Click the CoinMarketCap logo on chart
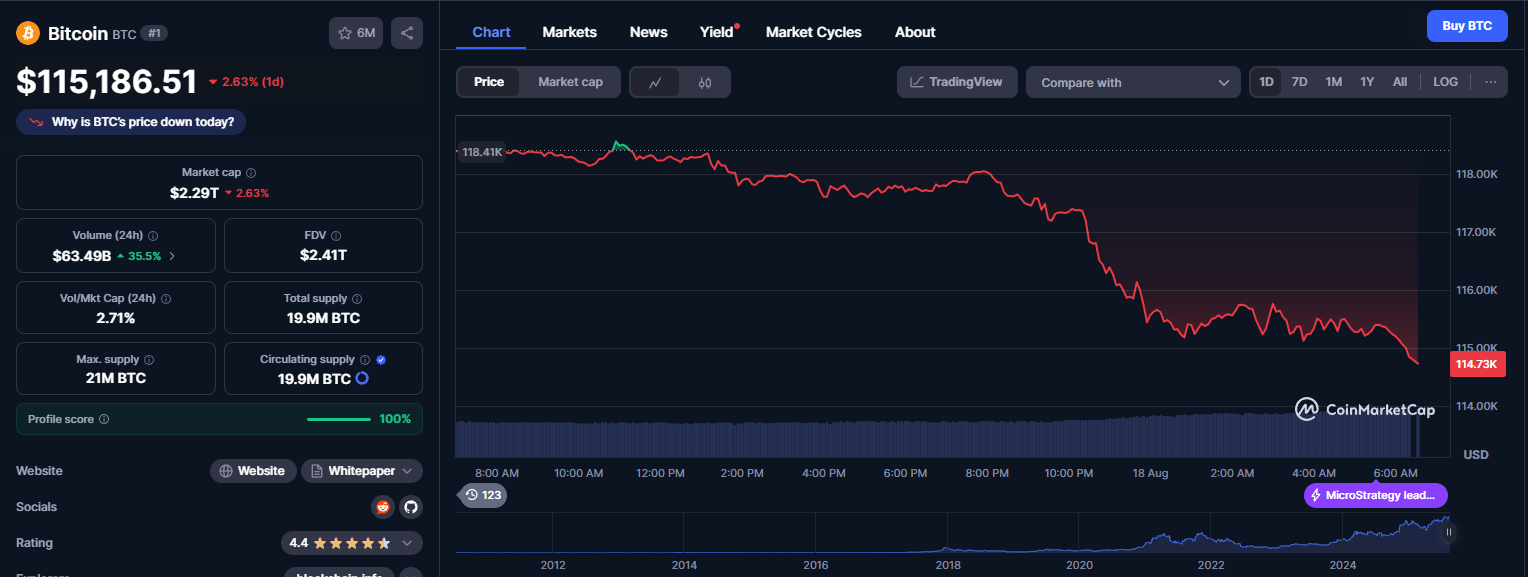1528x577 pixels. pyautogui.click(x=1365, y=409)
